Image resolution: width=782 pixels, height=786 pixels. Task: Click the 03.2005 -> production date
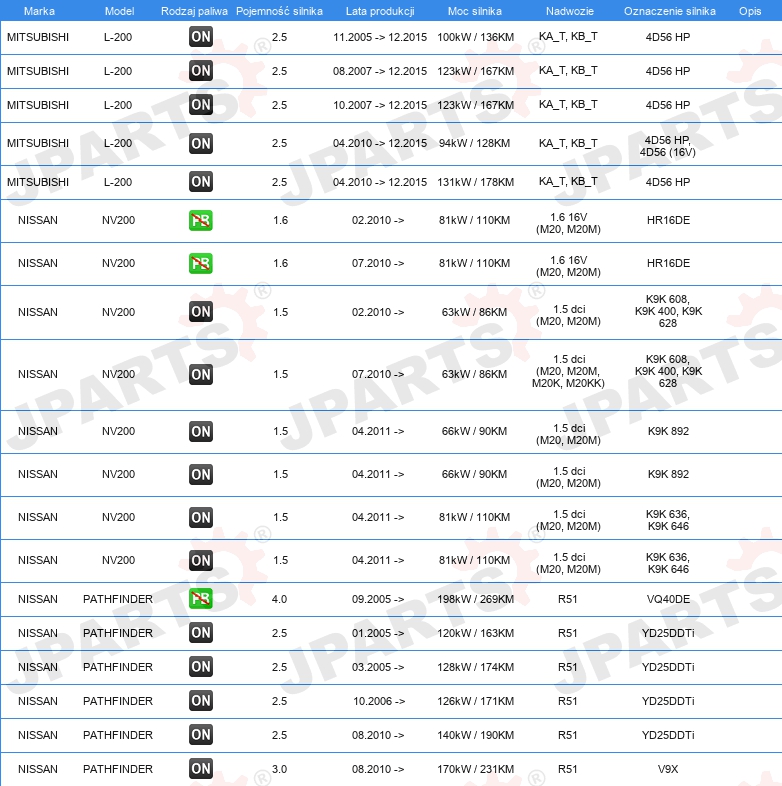click(x=378, y=667)
